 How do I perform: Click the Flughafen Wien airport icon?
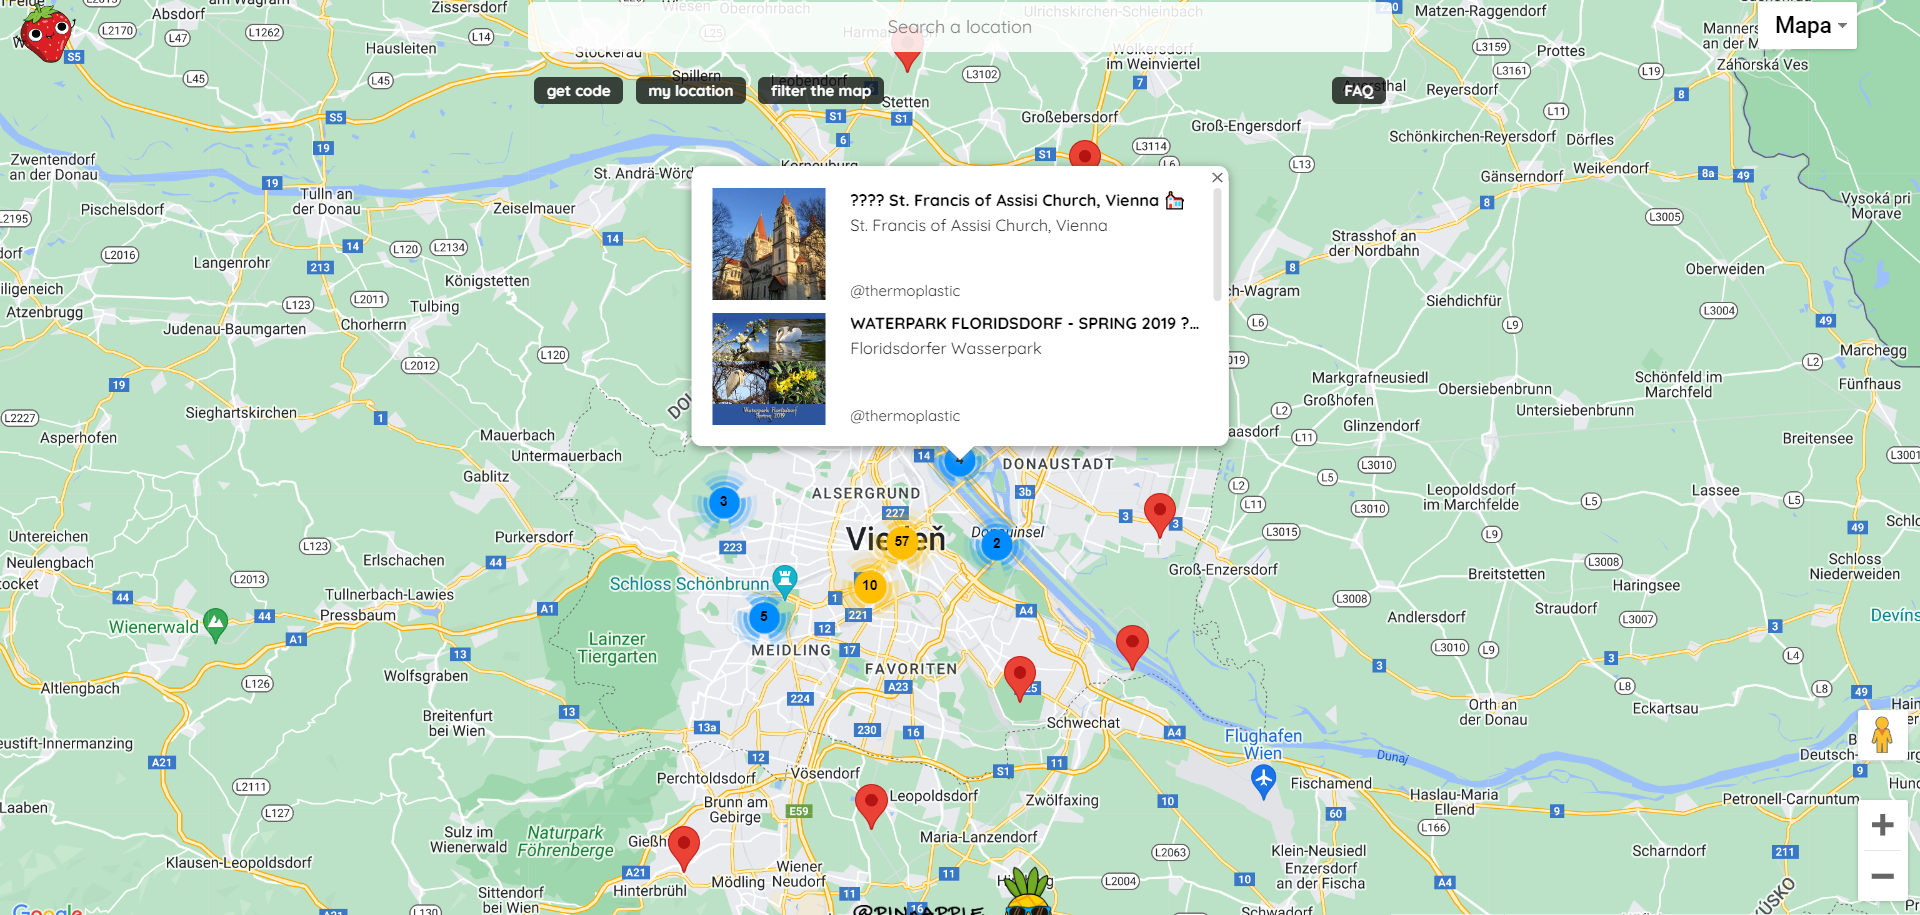point(1264,780)
